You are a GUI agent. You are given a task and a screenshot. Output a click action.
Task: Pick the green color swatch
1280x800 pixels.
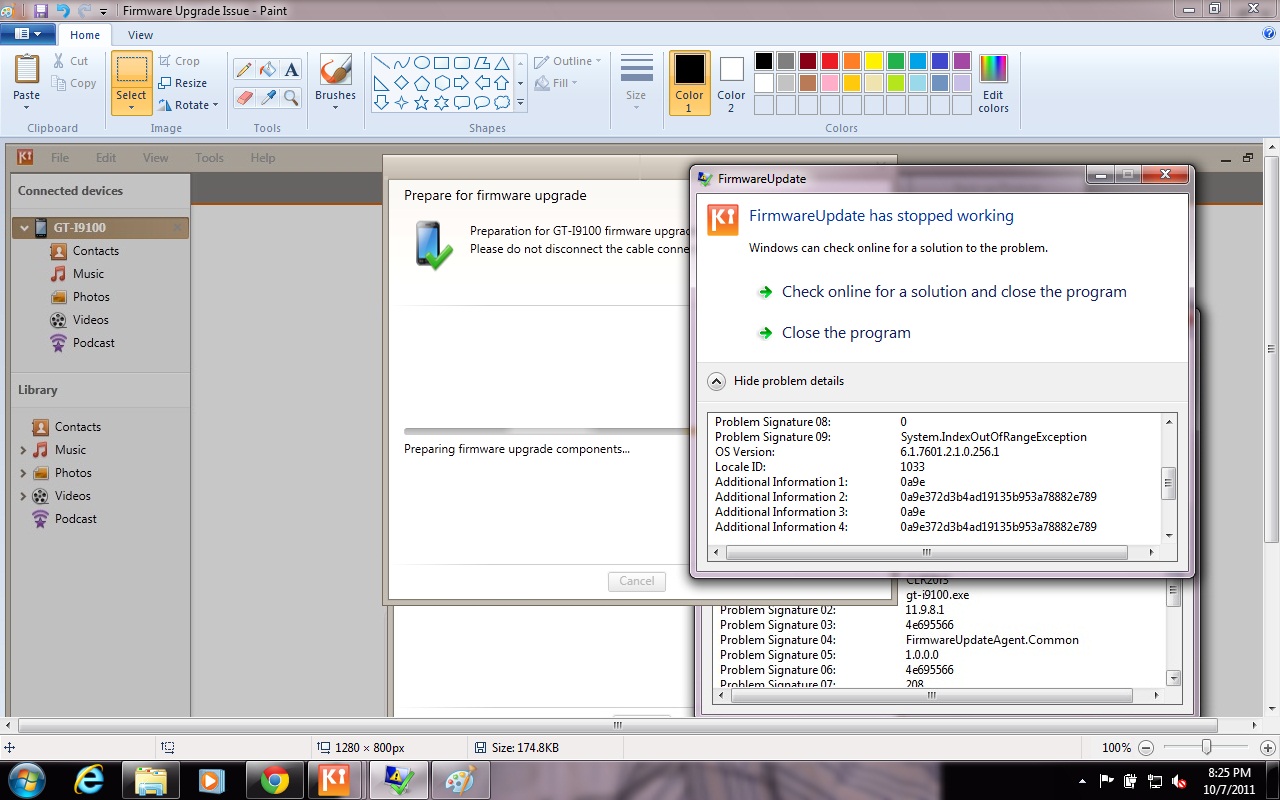(896, 61)
